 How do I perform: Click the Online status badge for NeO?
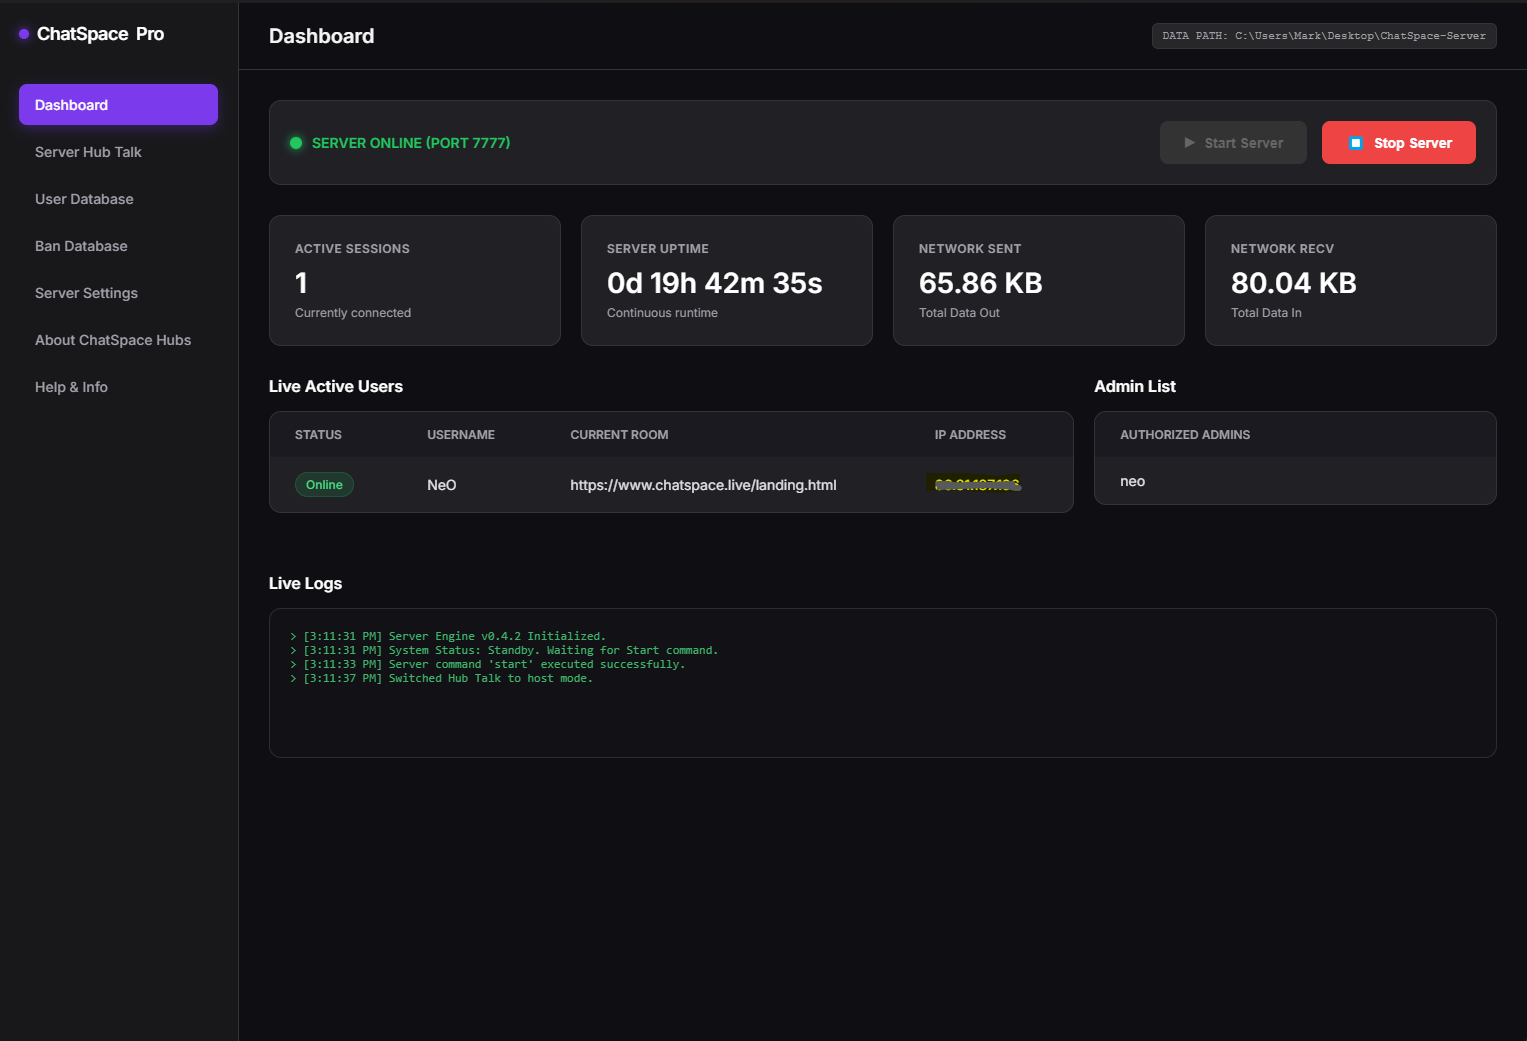324,485
